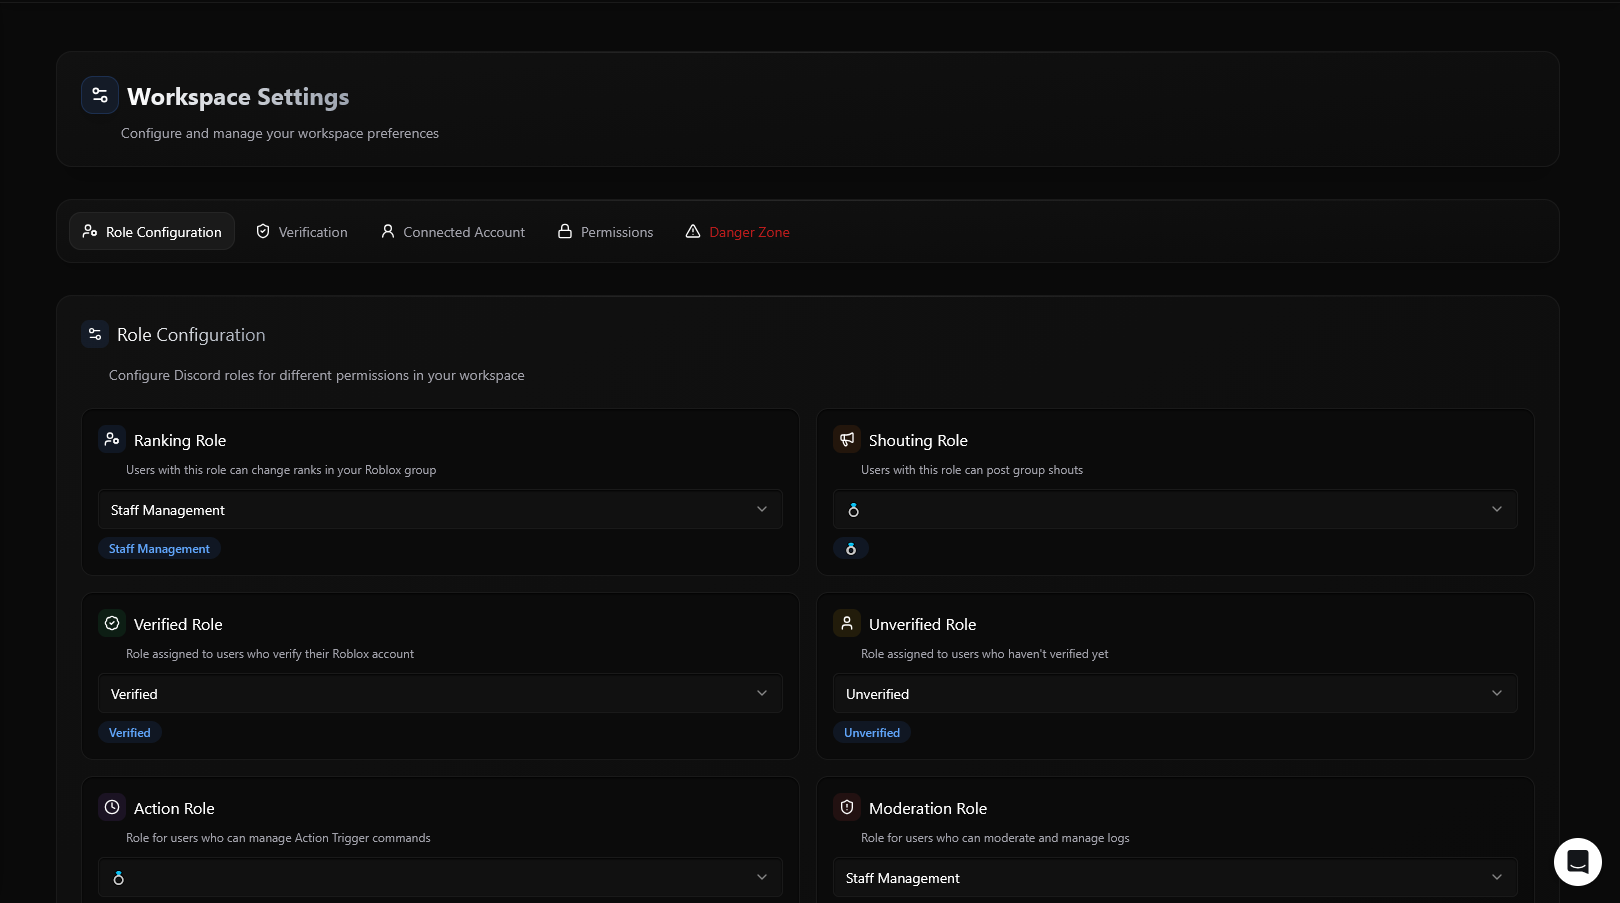This screenshot has width=1620, height=903.
Task: Click the Moderation Role shield icon
Action: (x=847, y=808)
